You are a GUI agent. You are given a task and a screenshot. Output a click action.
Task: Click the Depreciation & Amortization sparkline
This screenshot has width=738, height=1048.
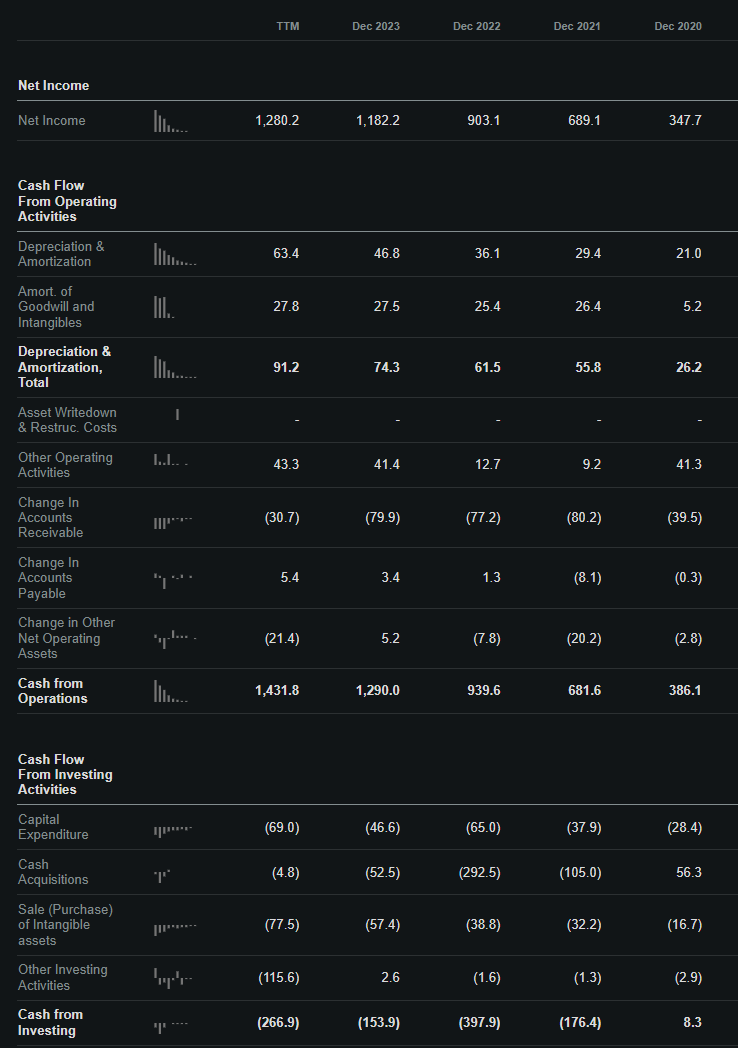(x=175, y=254)
